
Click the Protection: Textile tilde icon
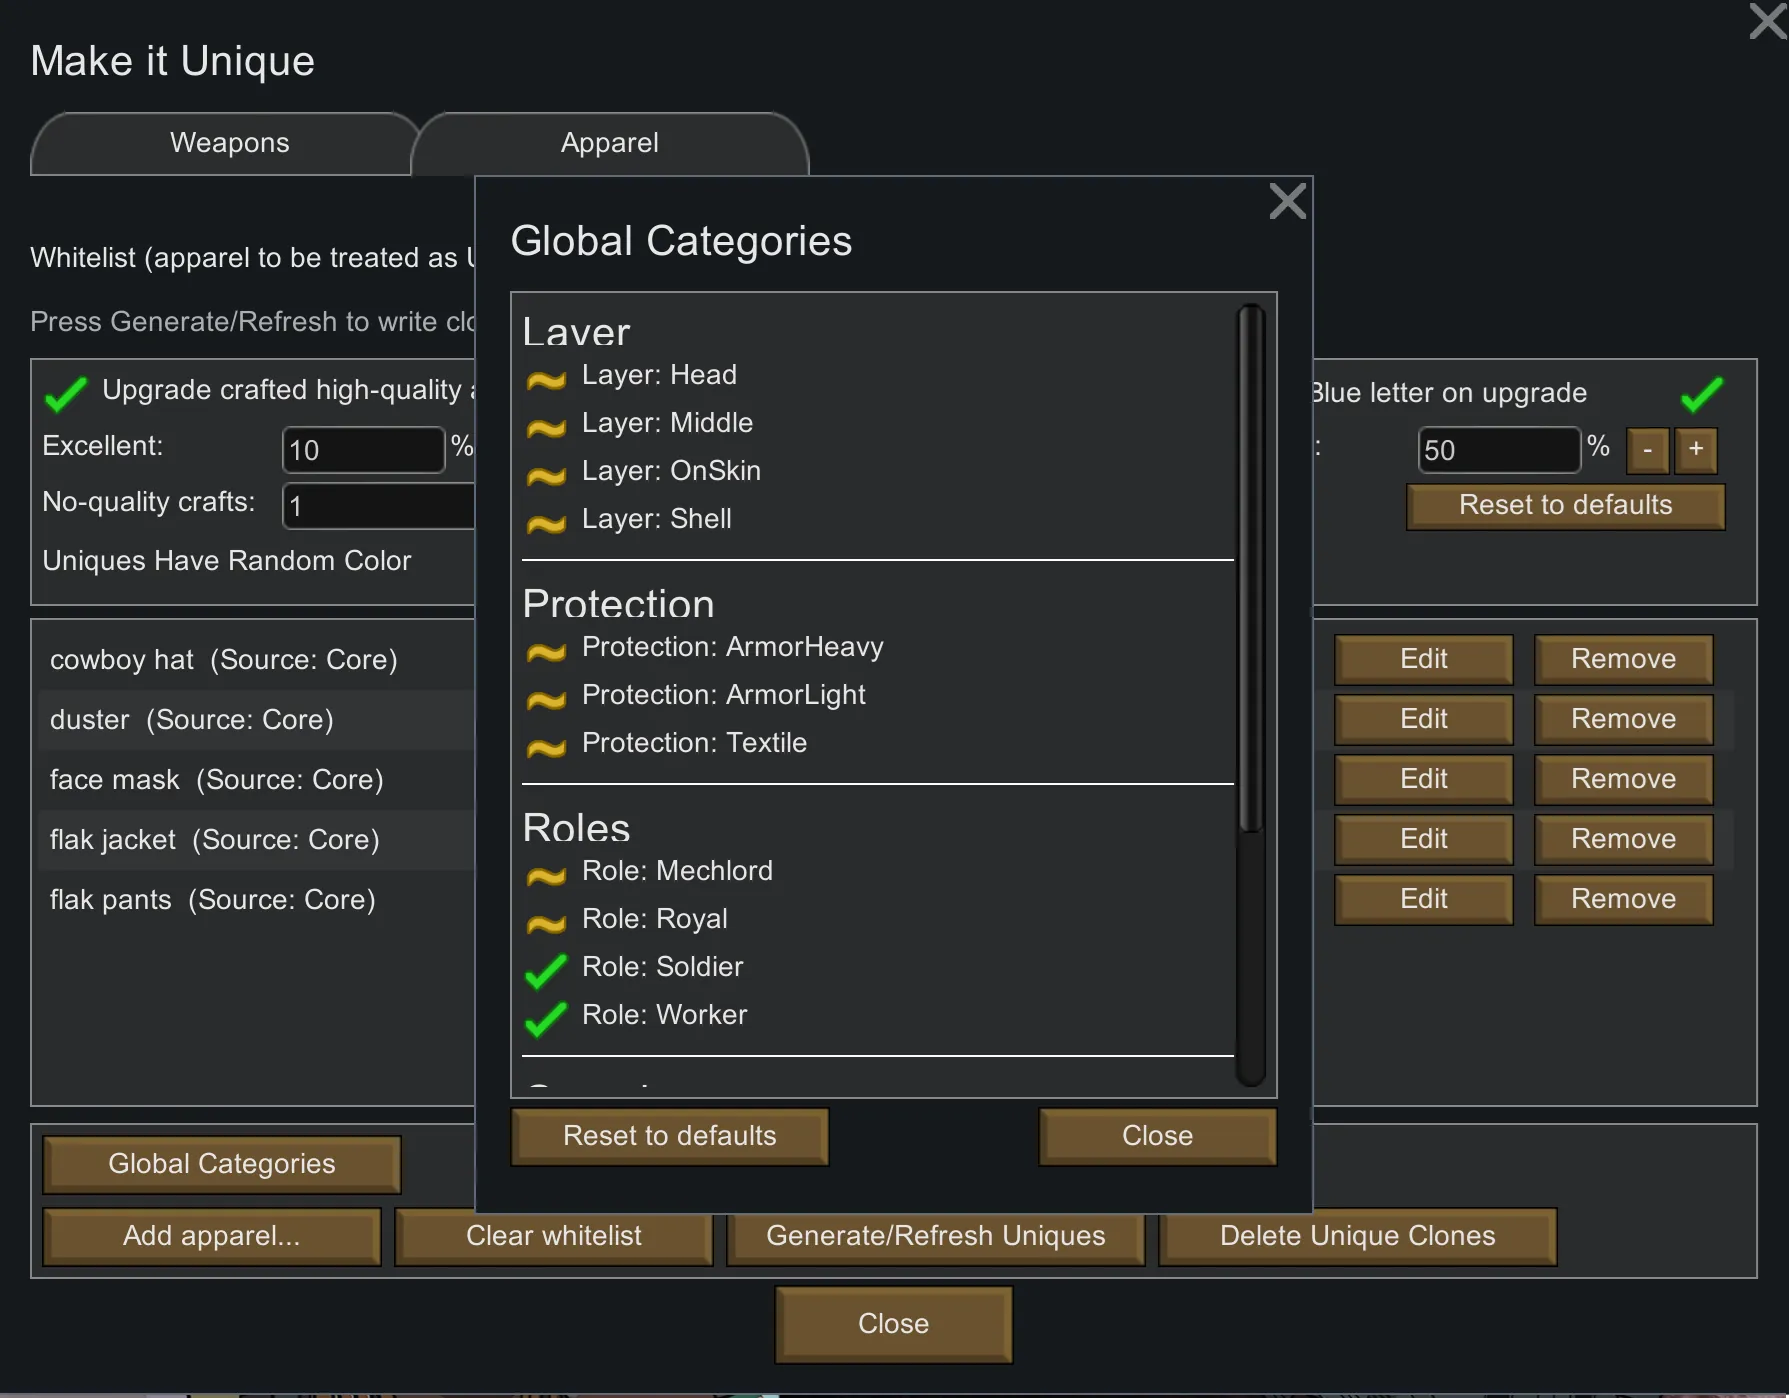(x=546, y=747)
